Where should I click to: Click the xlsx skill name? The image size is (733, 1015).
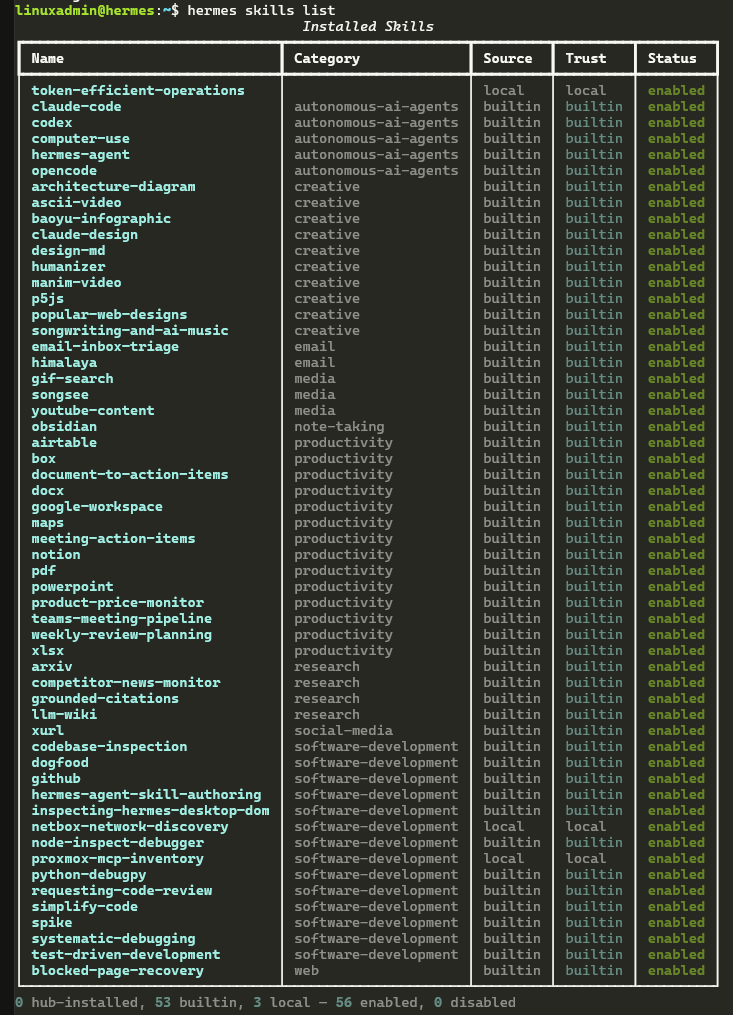(x=48, y=651)
